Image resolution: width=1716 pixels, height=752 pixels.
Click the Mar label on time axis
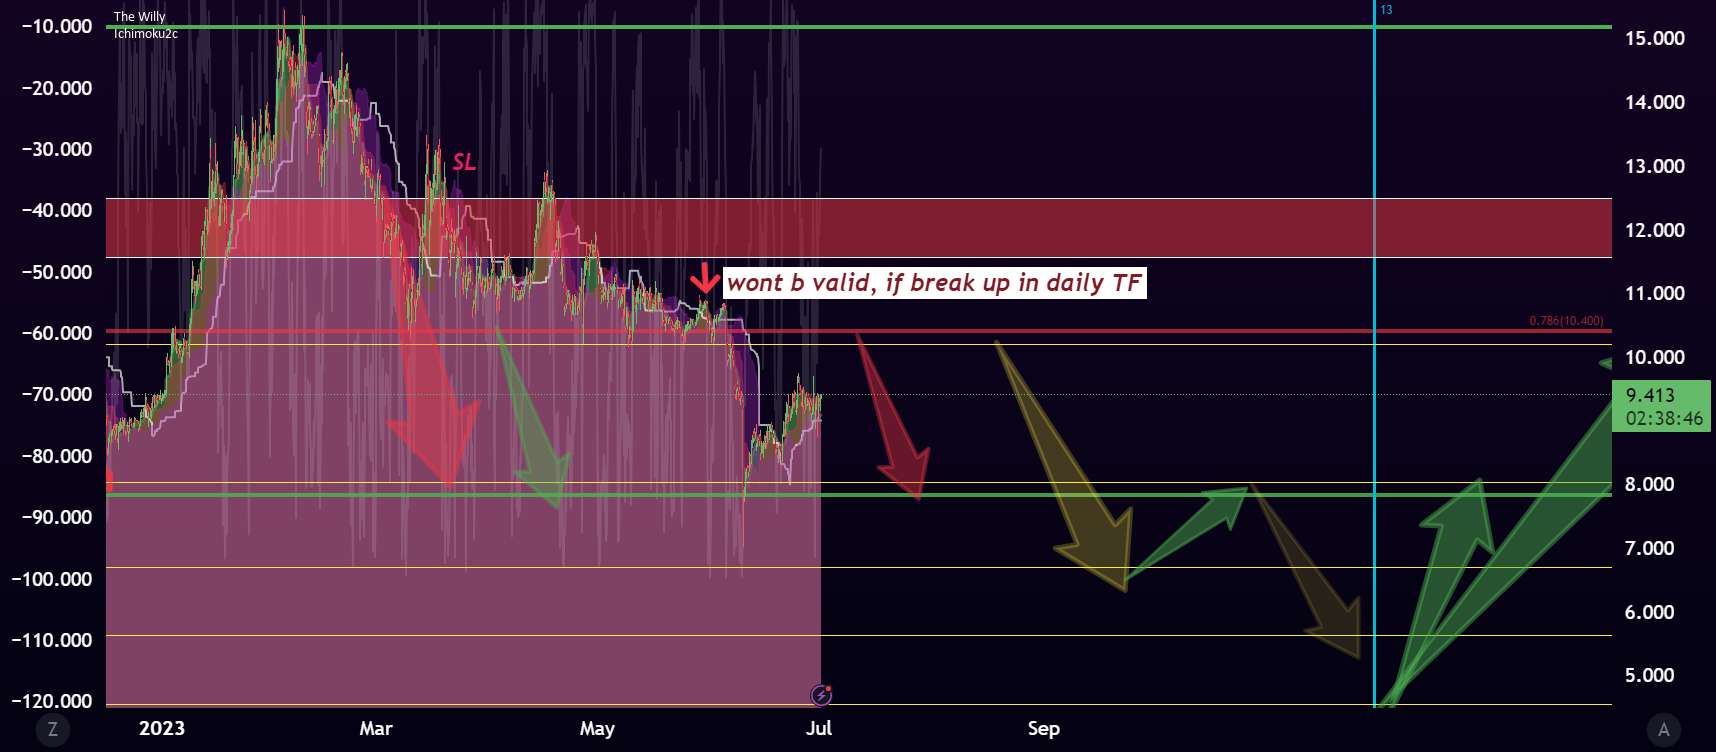(376, 728)
